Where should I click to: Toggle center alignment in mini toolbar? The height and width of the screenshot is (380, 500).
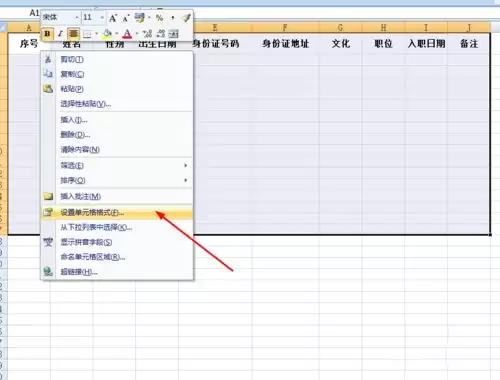(73, 34)
